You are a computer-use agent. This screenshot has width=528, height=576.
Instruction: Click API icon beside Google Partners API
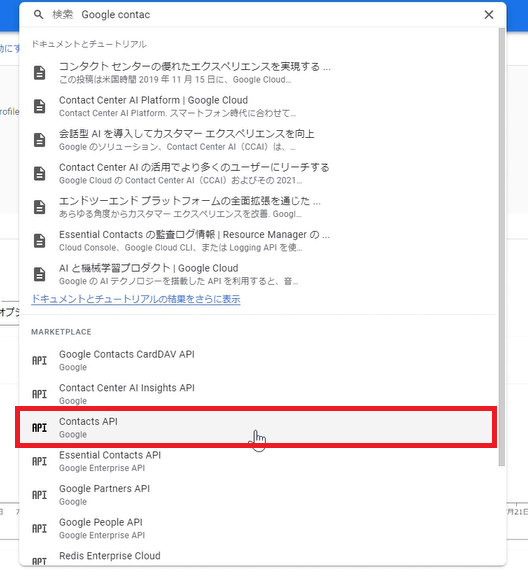(x=40, y=495)
